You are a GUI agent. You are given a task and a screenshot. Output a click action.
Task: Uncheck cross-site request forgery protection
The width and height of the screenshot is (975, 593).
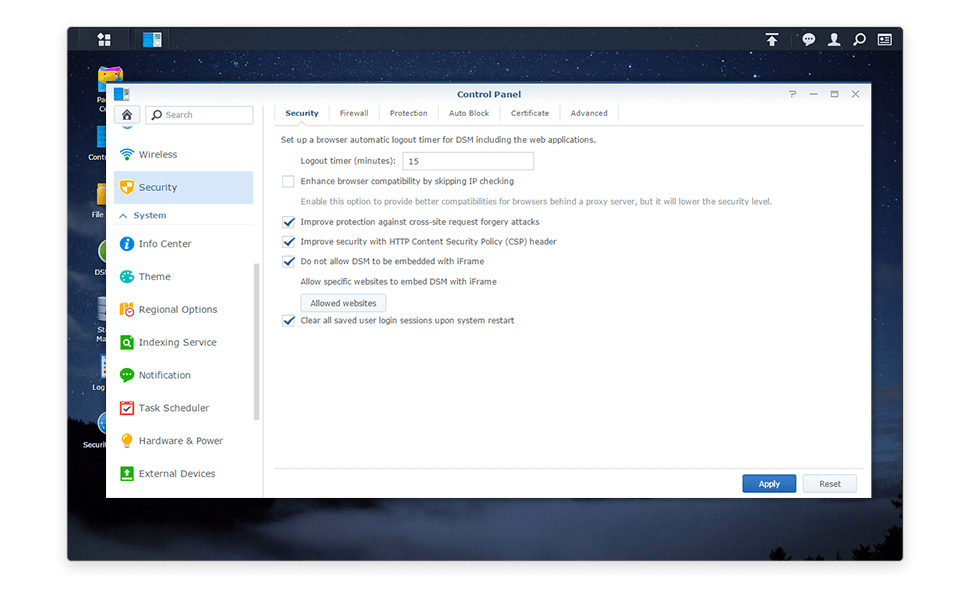(289, 222)
